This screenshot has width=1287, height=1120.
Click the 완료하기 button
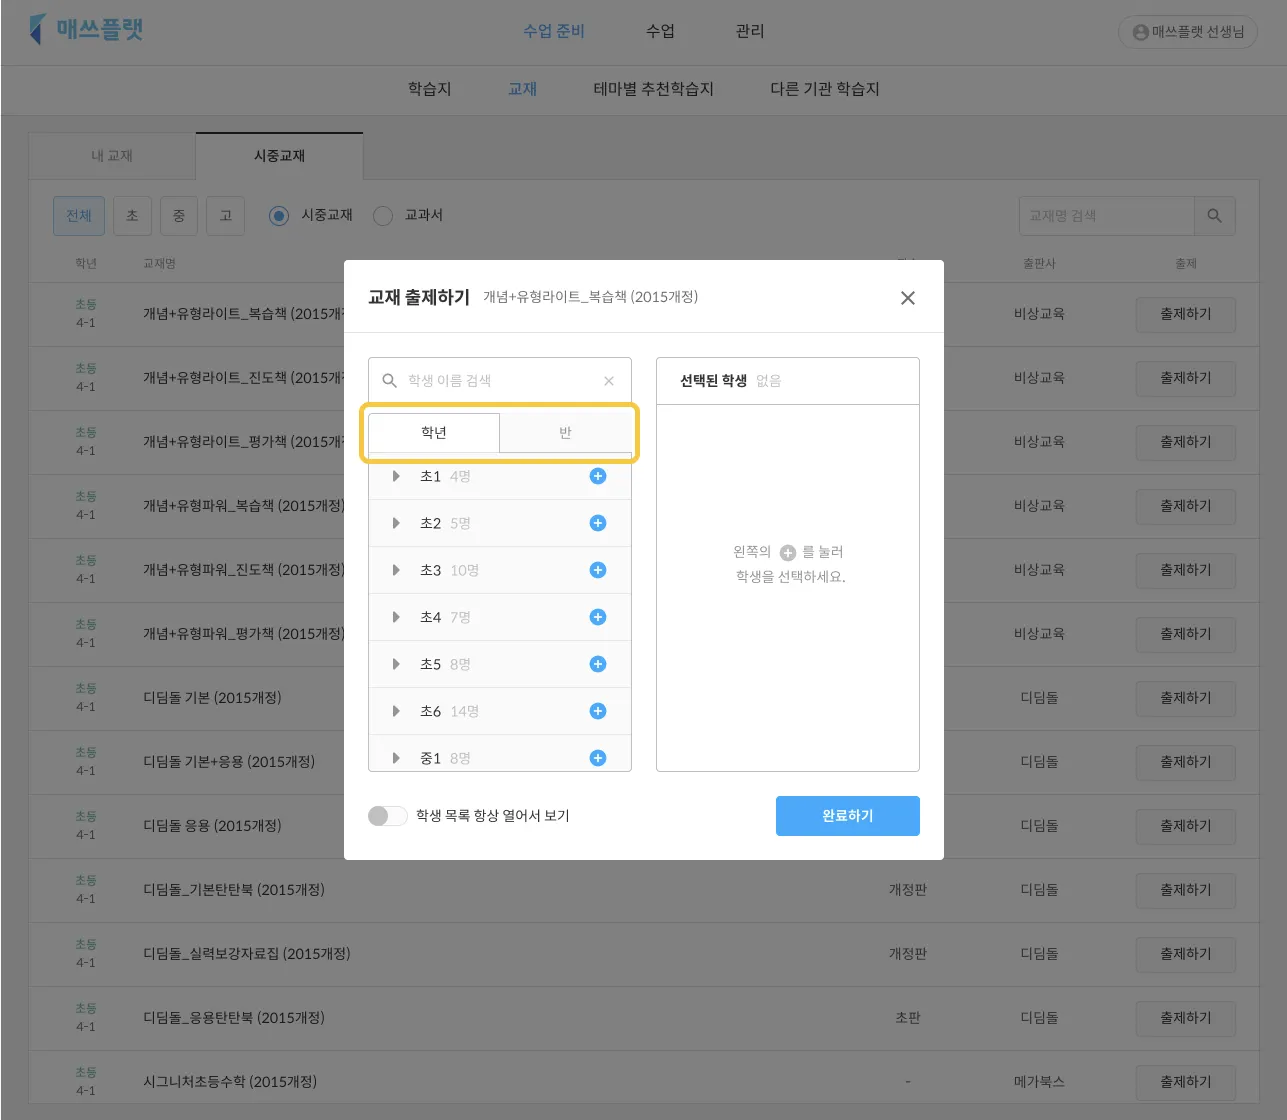(x=848, y=816)
